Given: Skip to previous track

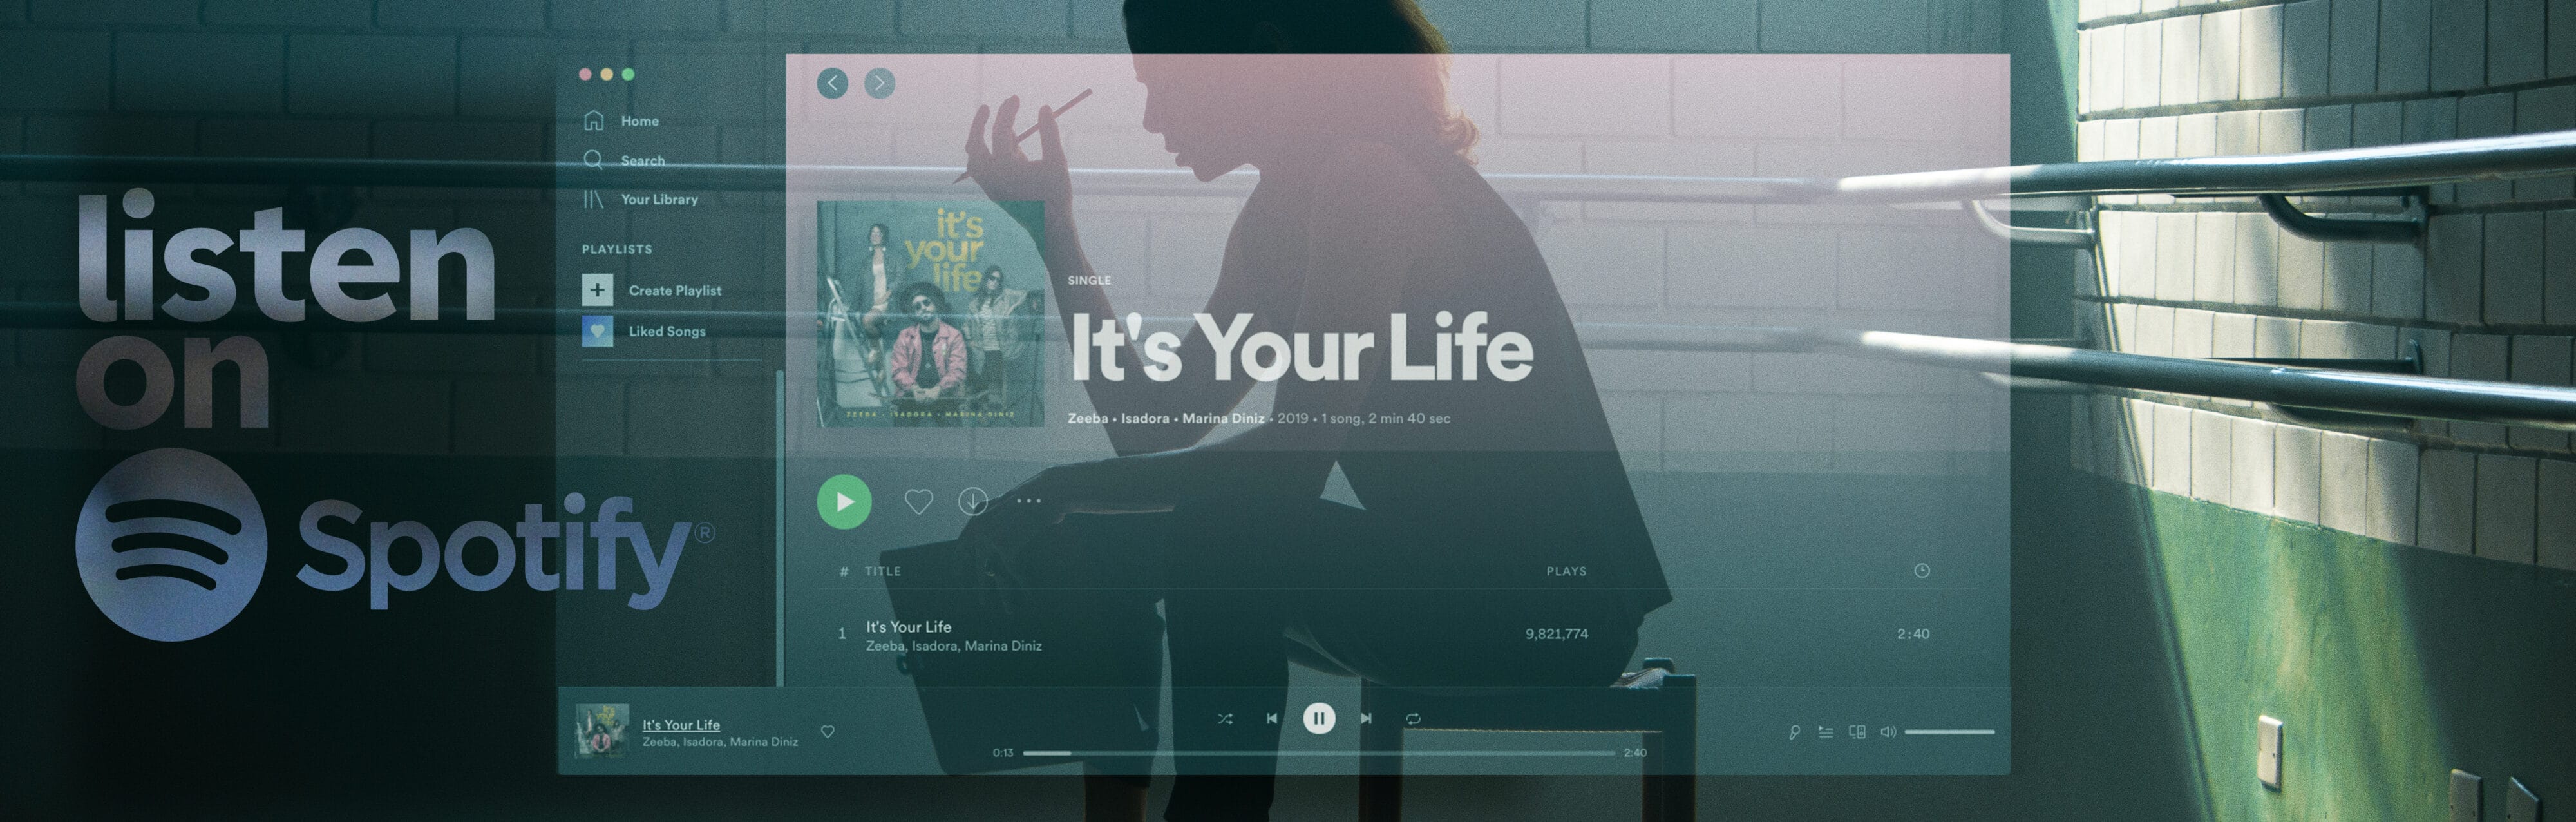Looking at the screenshot, I should [1271, 718].
